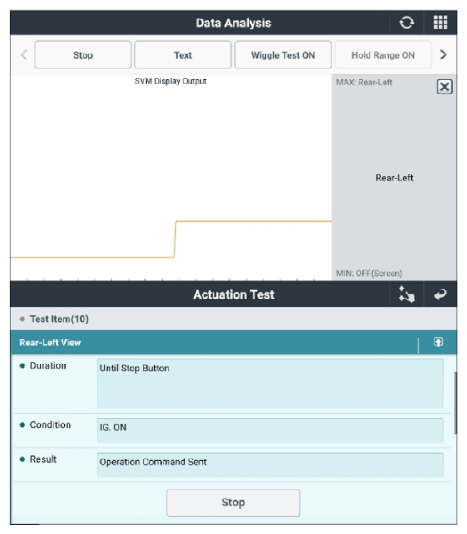Click the back arrow icon in Actuation Test header

[x=440, y=294]
